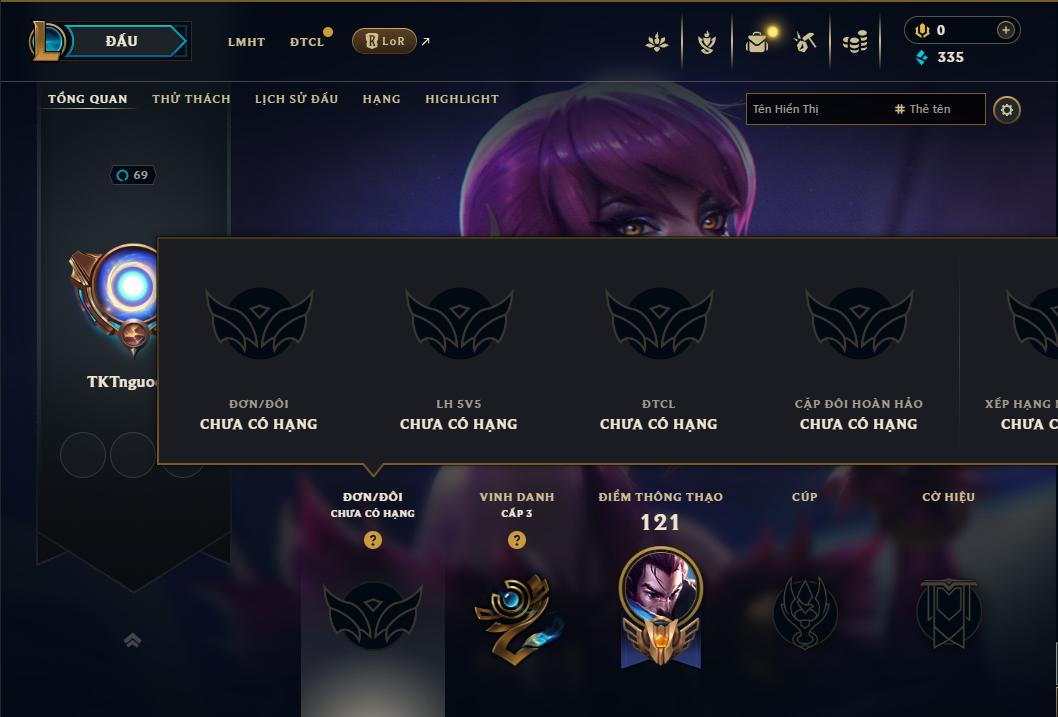Click the Honor level question mark icon
The width and height of the screenshot is (1058, 717).
point(517,540)
